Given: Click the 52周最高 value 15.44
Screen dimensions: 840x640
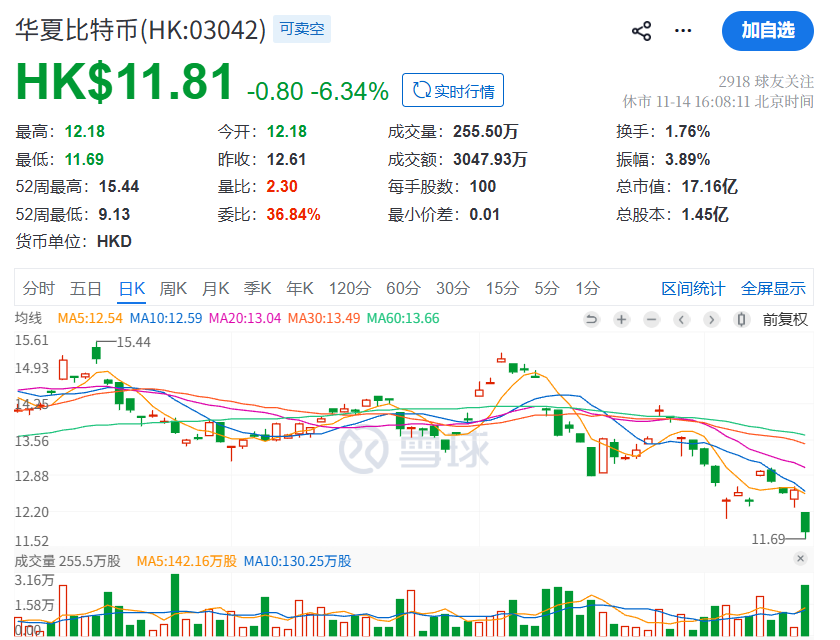Looking at the screenshot, I should [x=119, y=186].
